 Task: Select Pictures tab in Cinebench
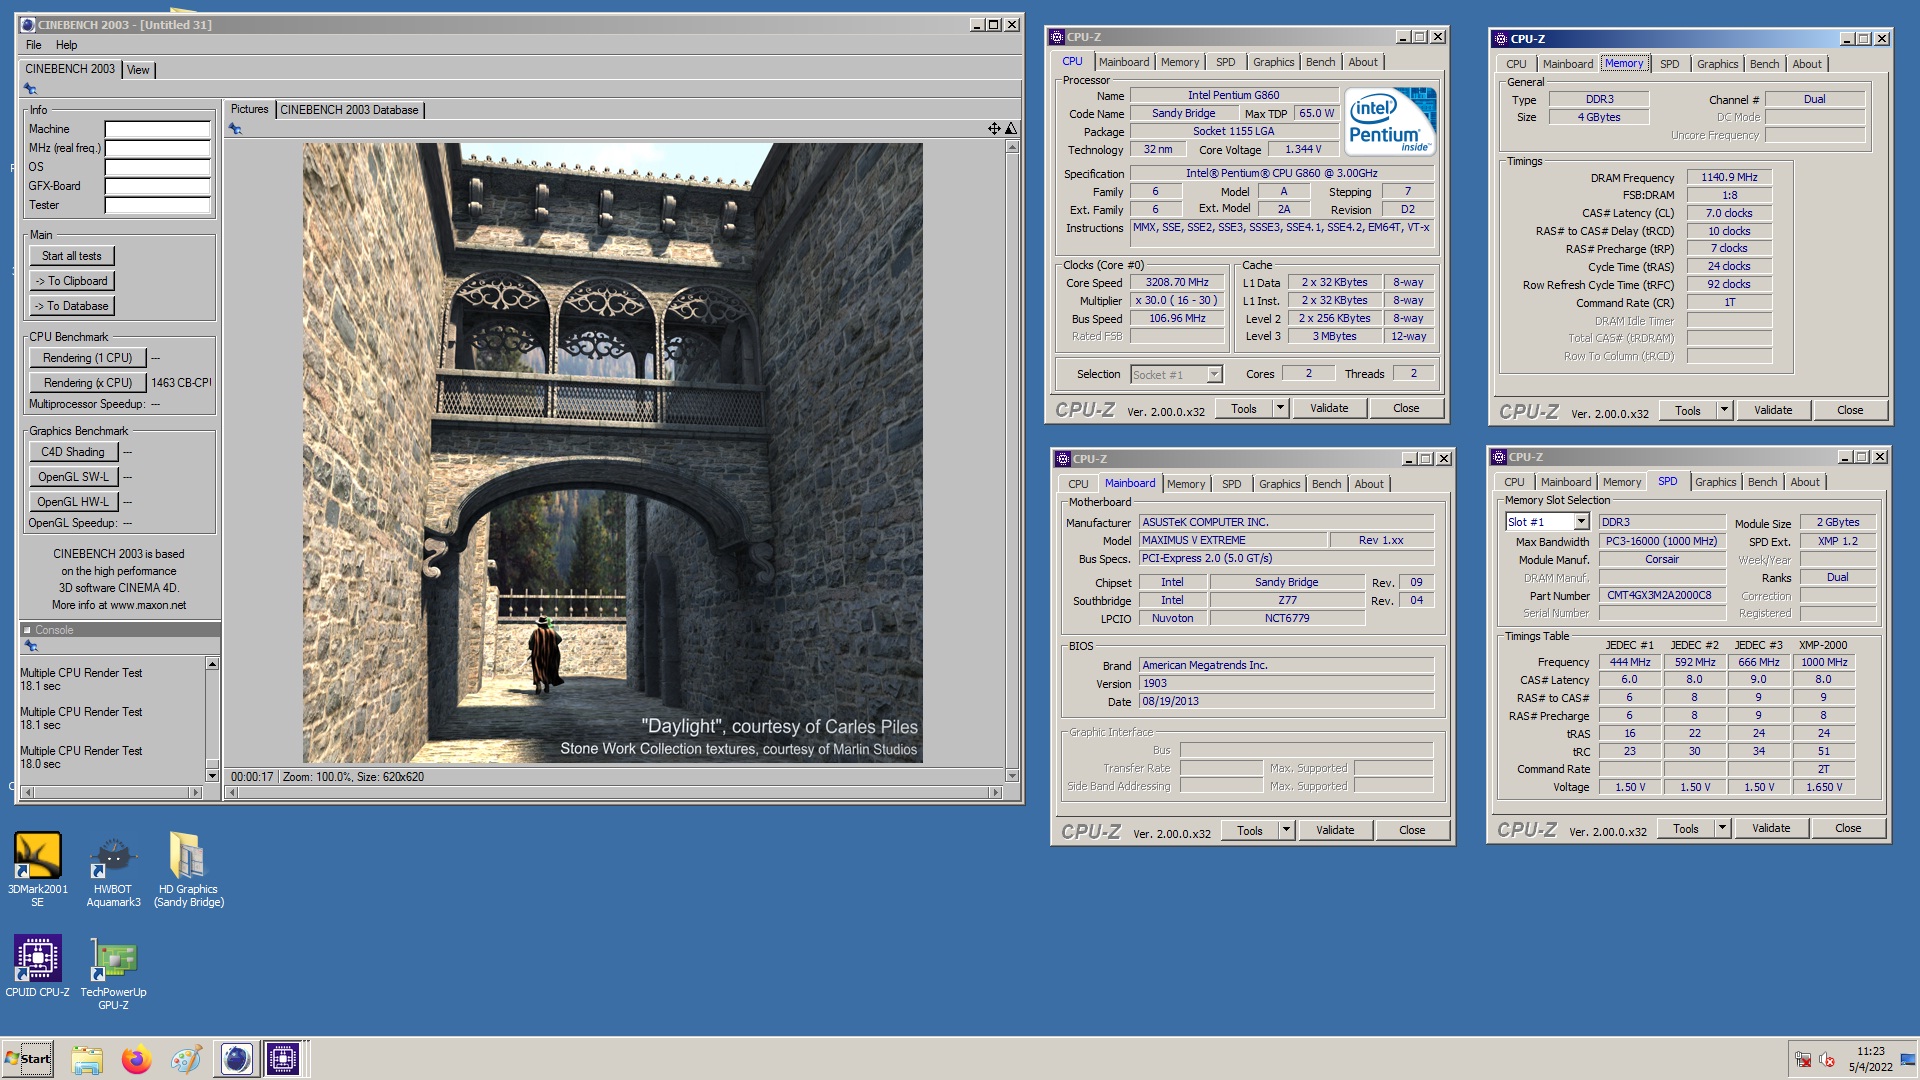249,110
